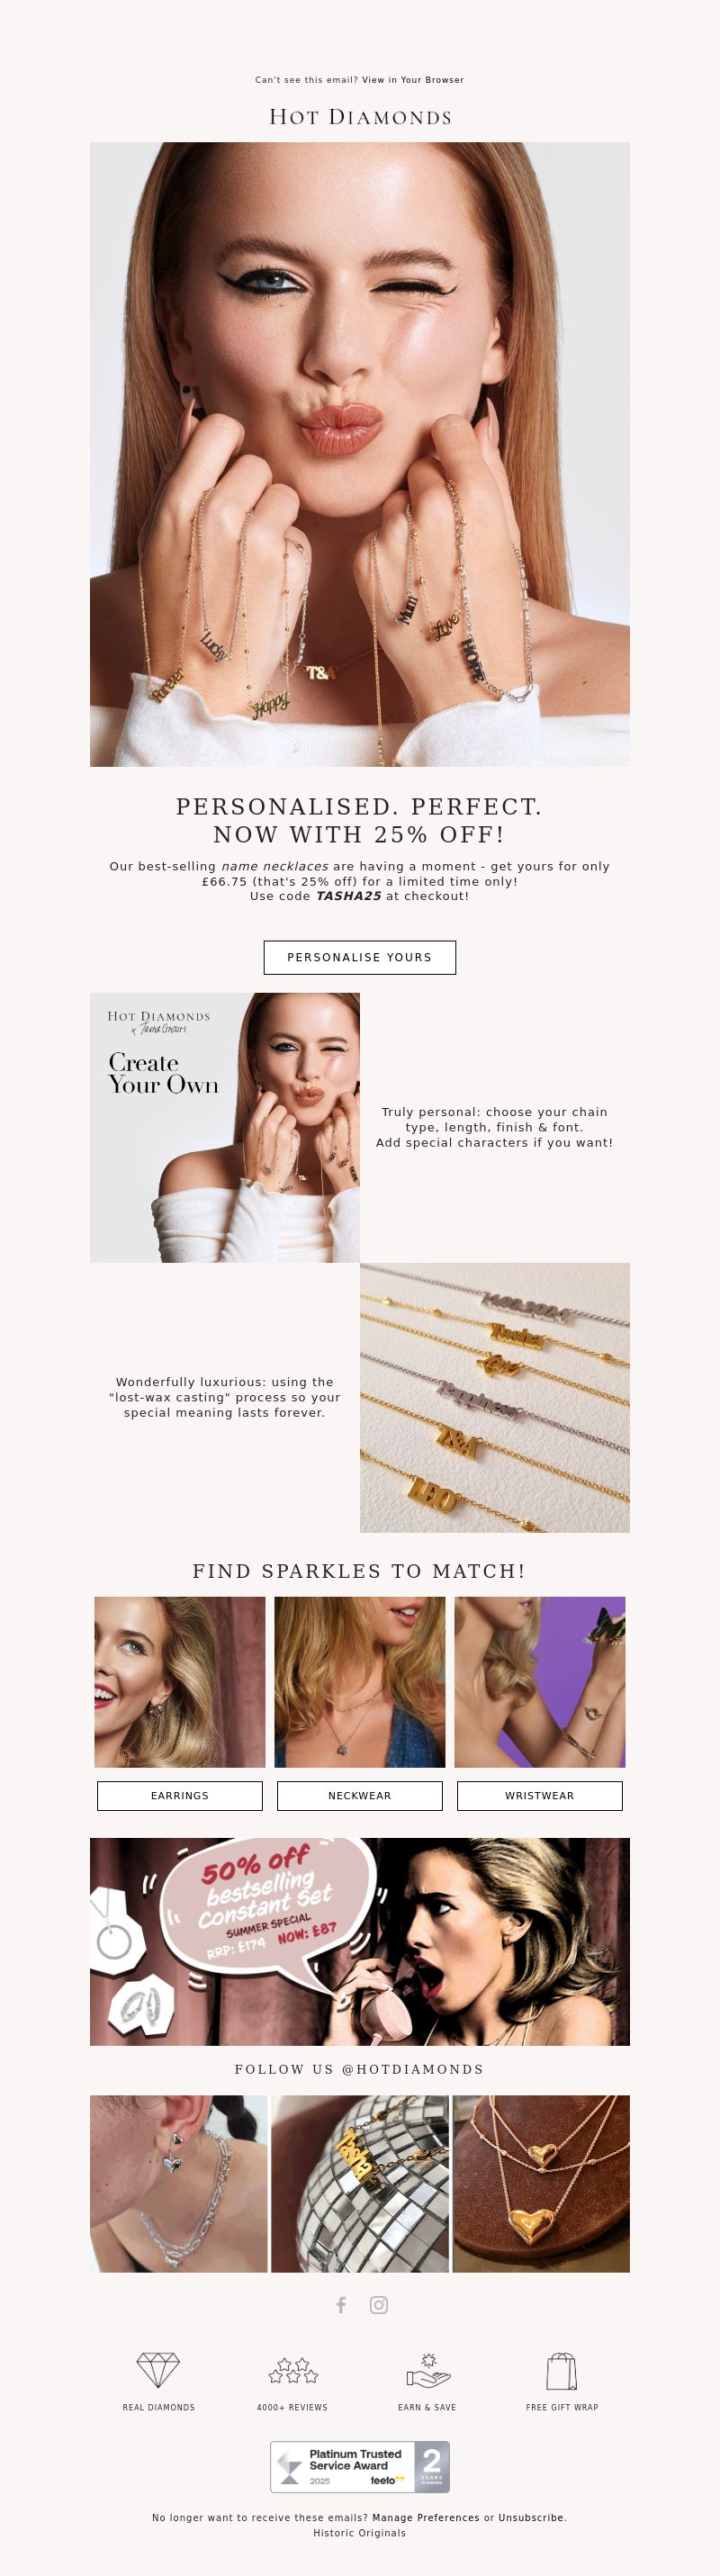Click the Personalise Yours button

point(360,957)
